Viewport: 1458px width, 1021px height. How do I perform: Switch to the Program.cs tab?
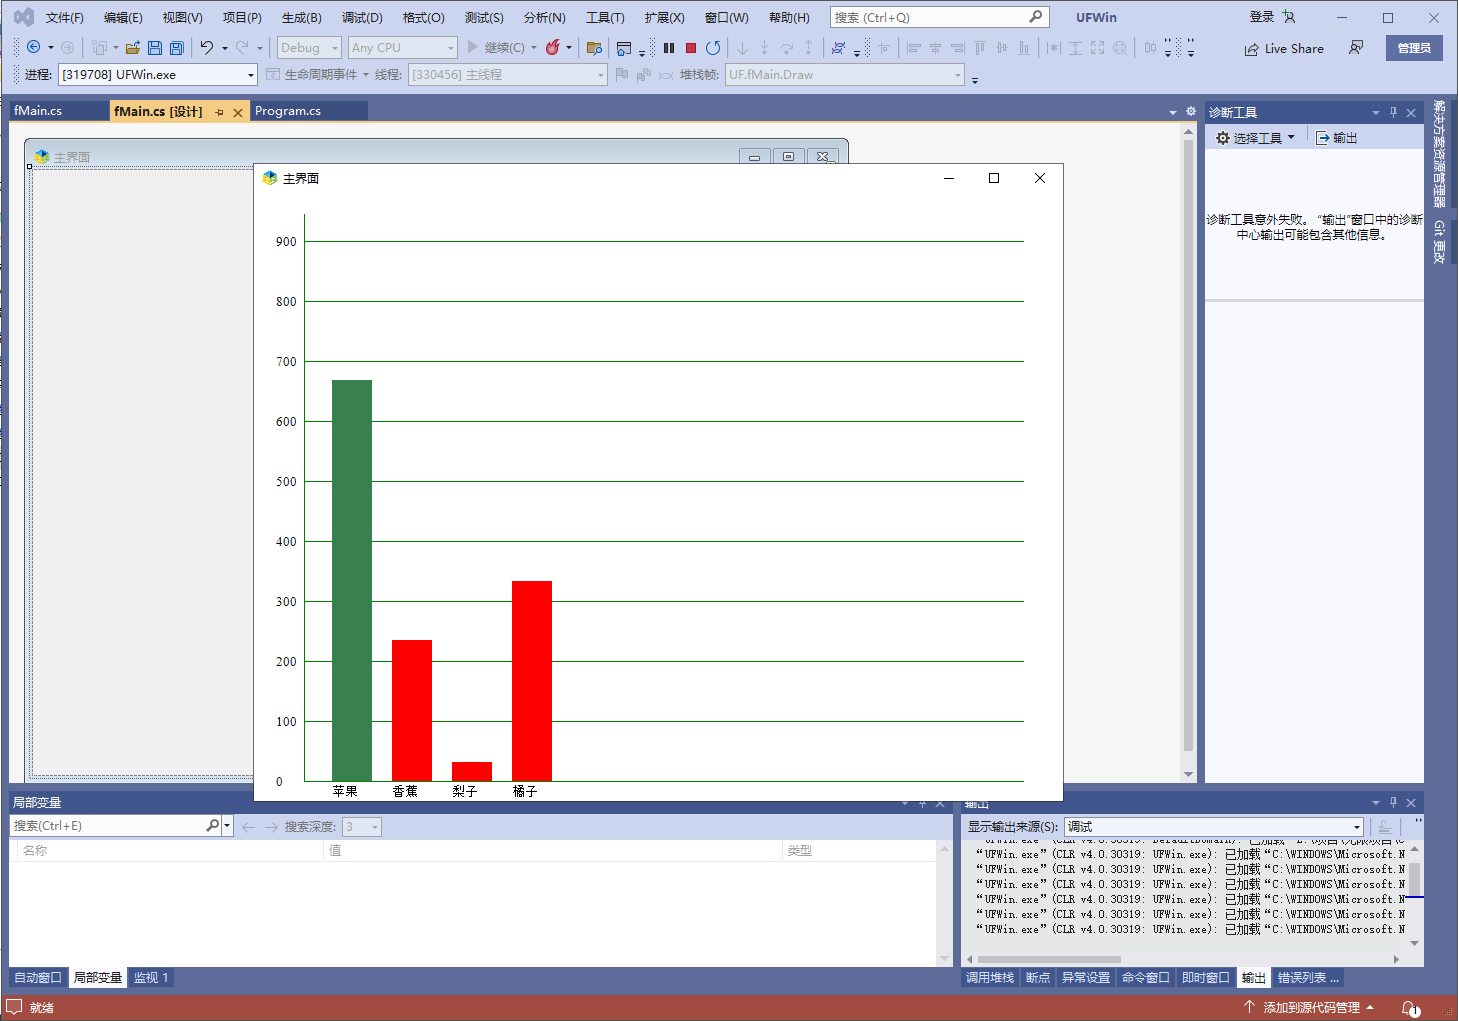[288, 111]
